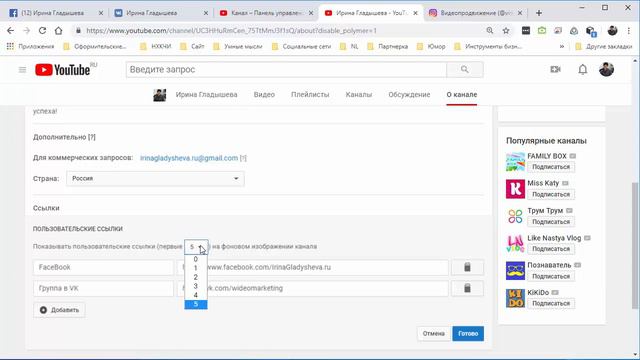
Task: Select option 4 in the dropdown list
Action: [x=196, y=295]
